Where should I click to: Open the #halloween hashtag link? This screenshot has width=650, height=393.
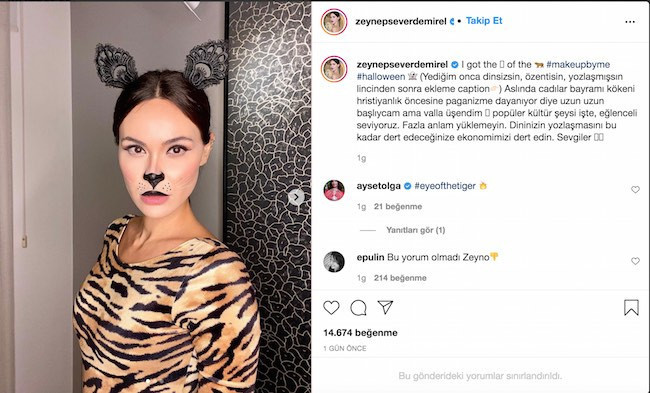pyautogui.click(x=381, y=77)
